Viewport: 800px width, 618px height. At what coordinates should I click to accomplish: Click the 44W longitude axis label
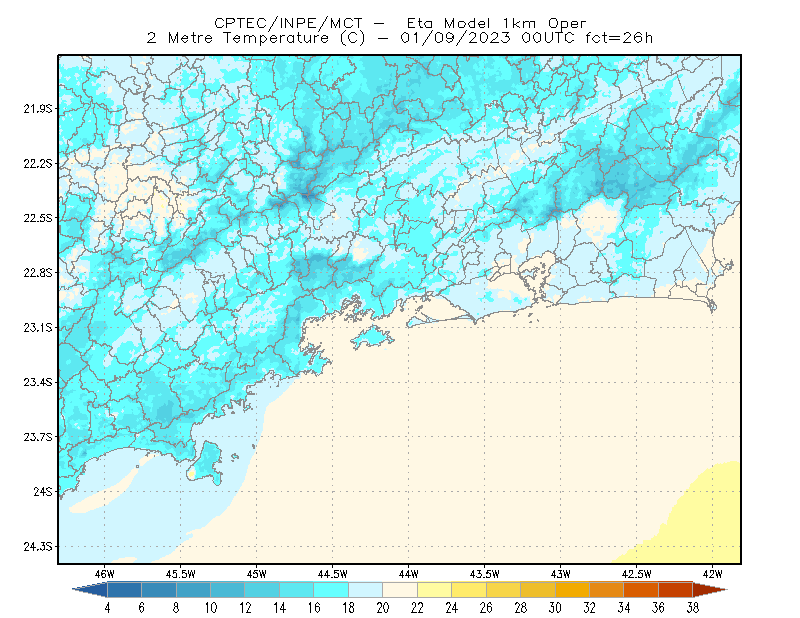click(x=408, y=574)
